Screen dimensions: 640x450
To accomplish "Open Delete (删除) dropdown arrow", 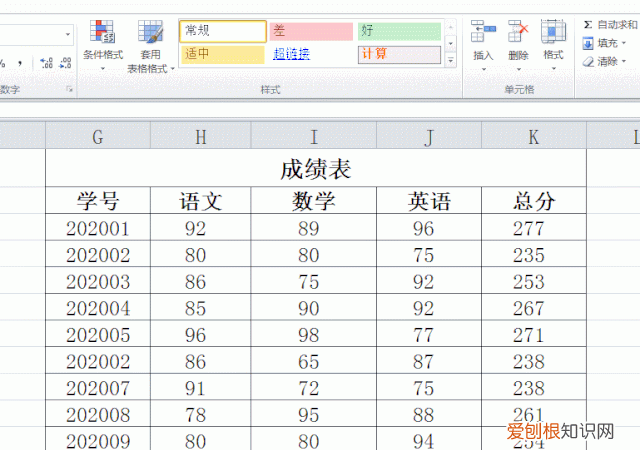I will 518,69.
